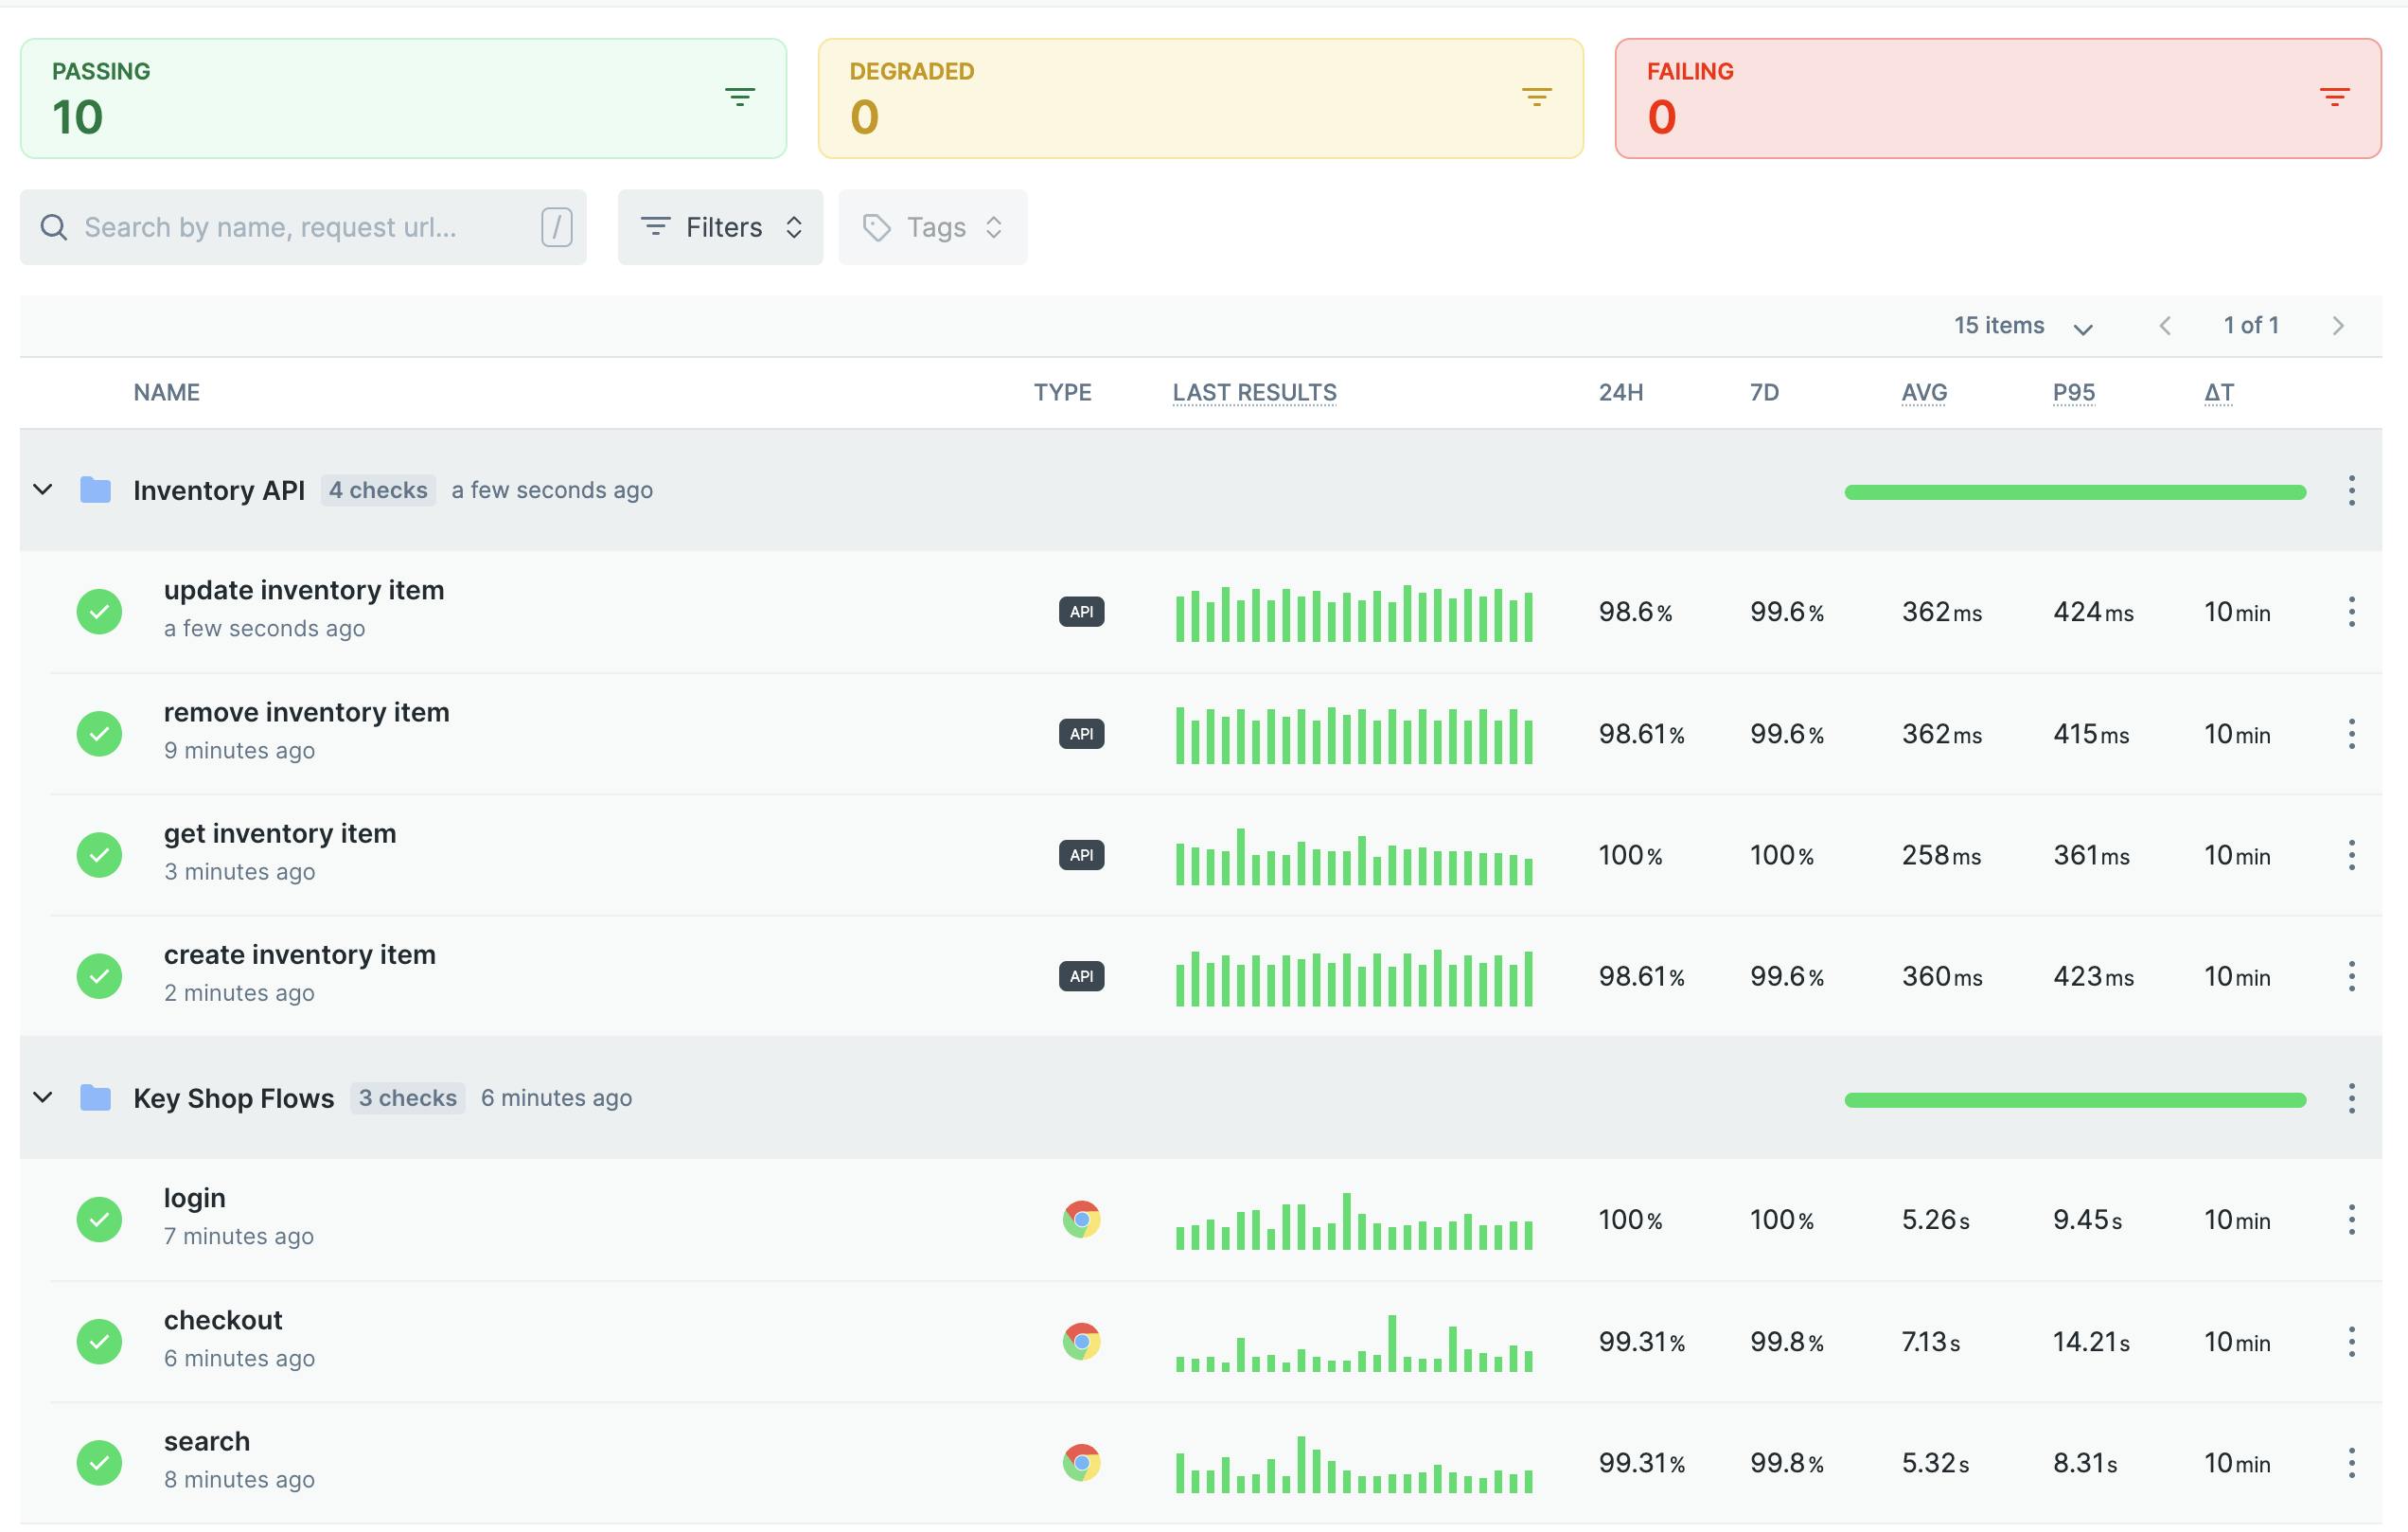This screenshot has height=1532, width=2408.
Task: Collapse the Inventory API group
Action: click(x=43, y=490)
